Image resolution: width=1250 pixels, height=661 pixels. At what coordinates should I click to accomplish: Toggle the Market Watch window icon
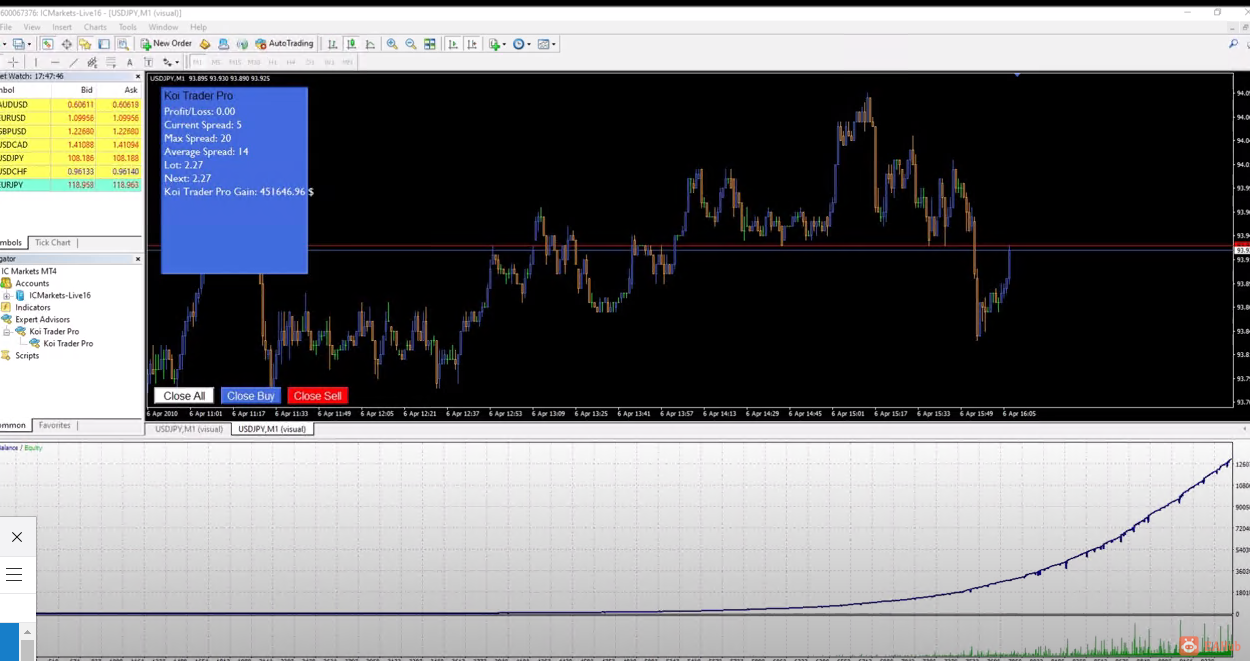click(x=47, y=44)
